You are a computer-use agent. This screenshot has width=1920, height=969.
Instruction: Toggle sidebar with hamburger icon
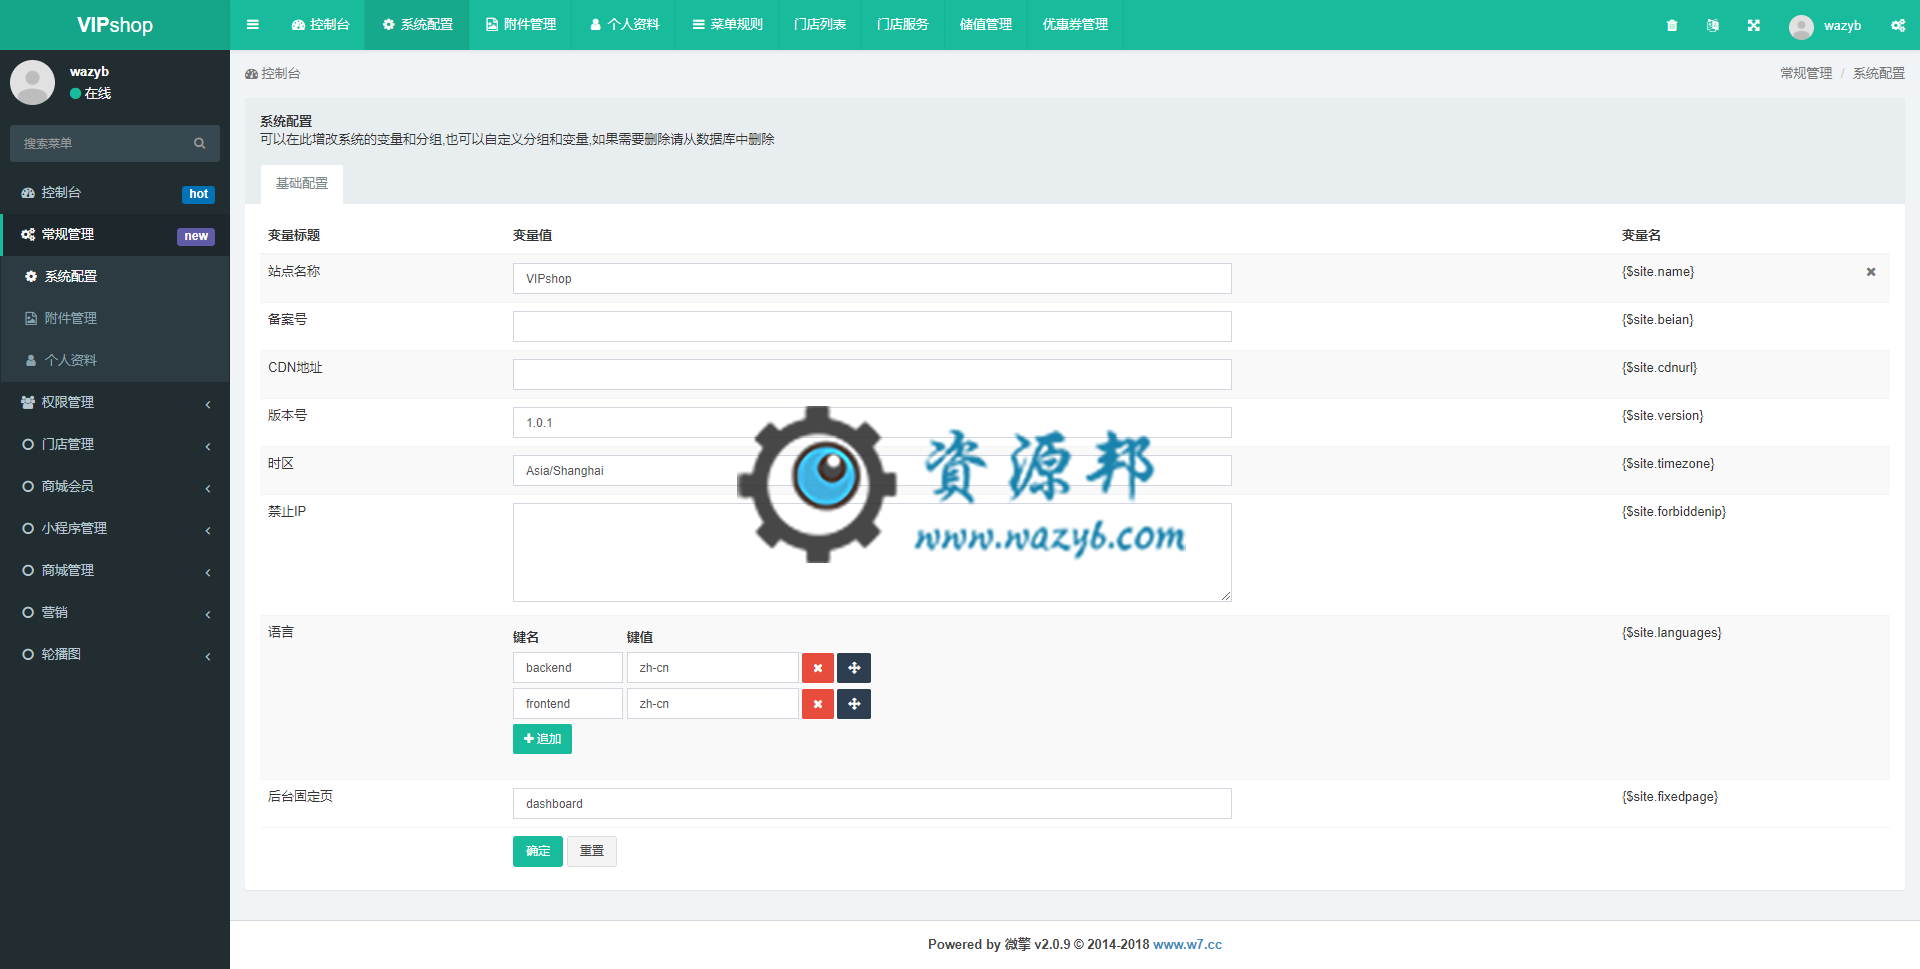pos(253,25)
